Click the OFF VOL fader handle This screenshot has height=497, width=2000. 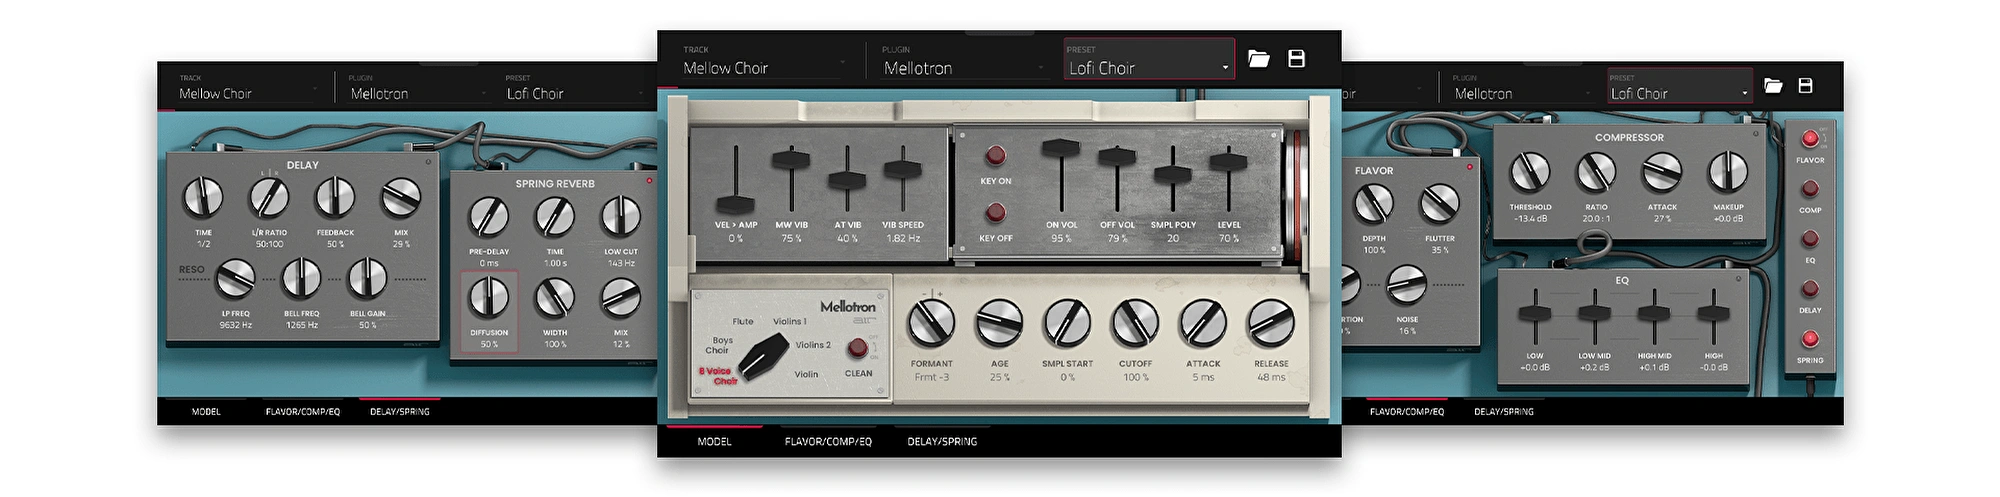pos(1117,157)
